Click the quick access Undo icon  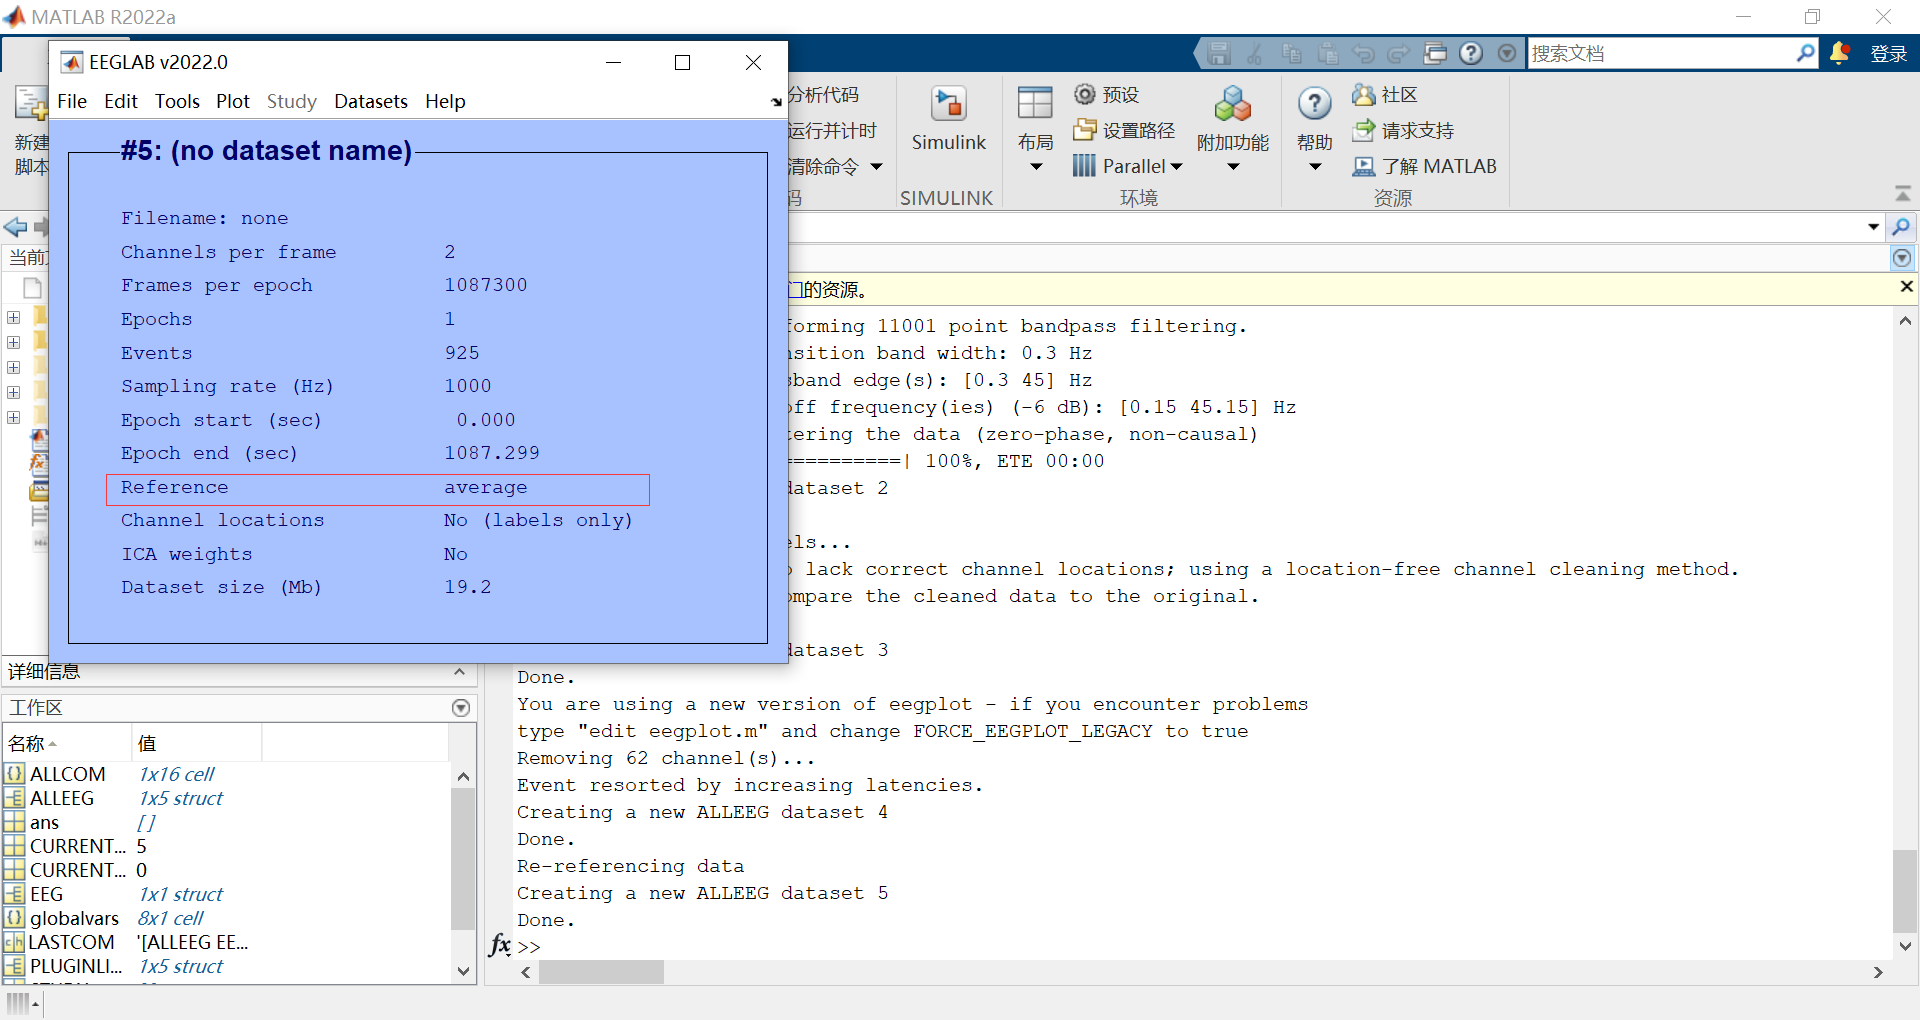(x=1363, y=53)
